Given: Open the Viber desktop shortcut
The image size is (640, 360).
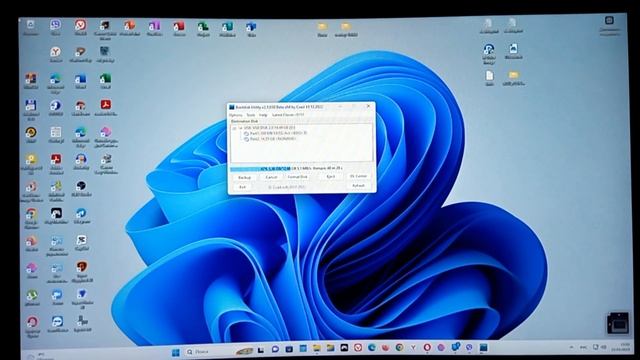Looking at the screenshot, I should 56,27.
